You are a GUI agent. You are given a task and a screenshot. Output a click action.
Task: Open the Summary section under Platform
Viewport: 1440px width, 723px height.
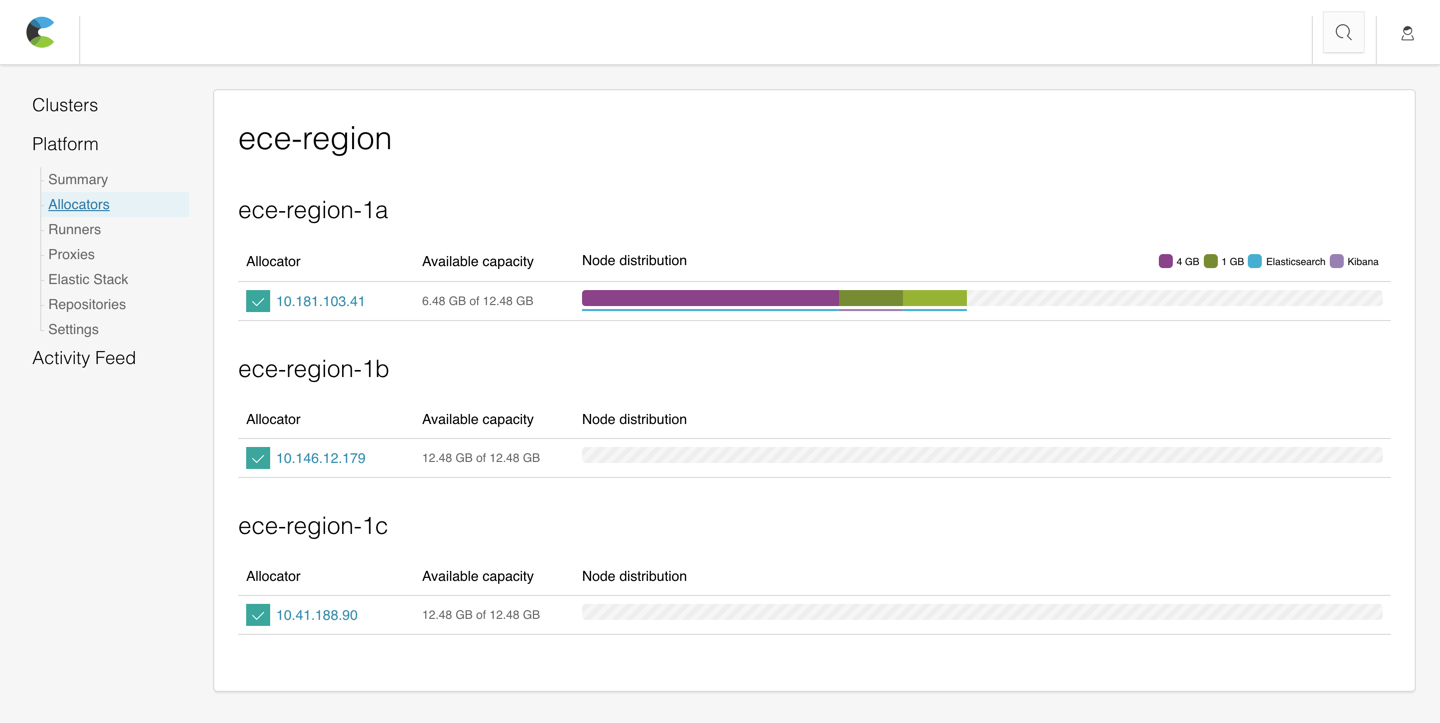point(78,179)
